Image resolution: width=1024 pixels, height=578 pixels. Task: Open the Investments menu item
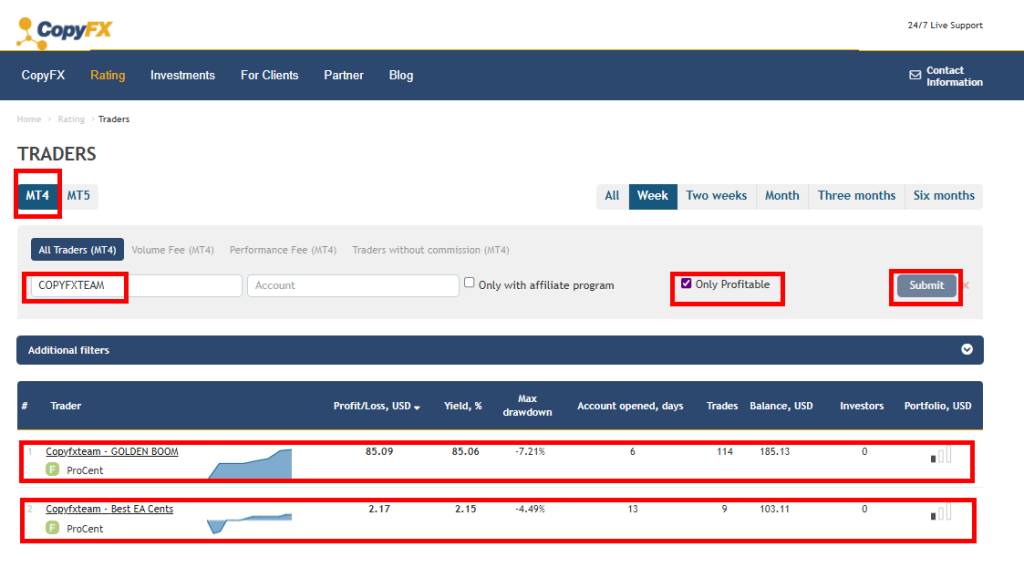click(182, 75)
